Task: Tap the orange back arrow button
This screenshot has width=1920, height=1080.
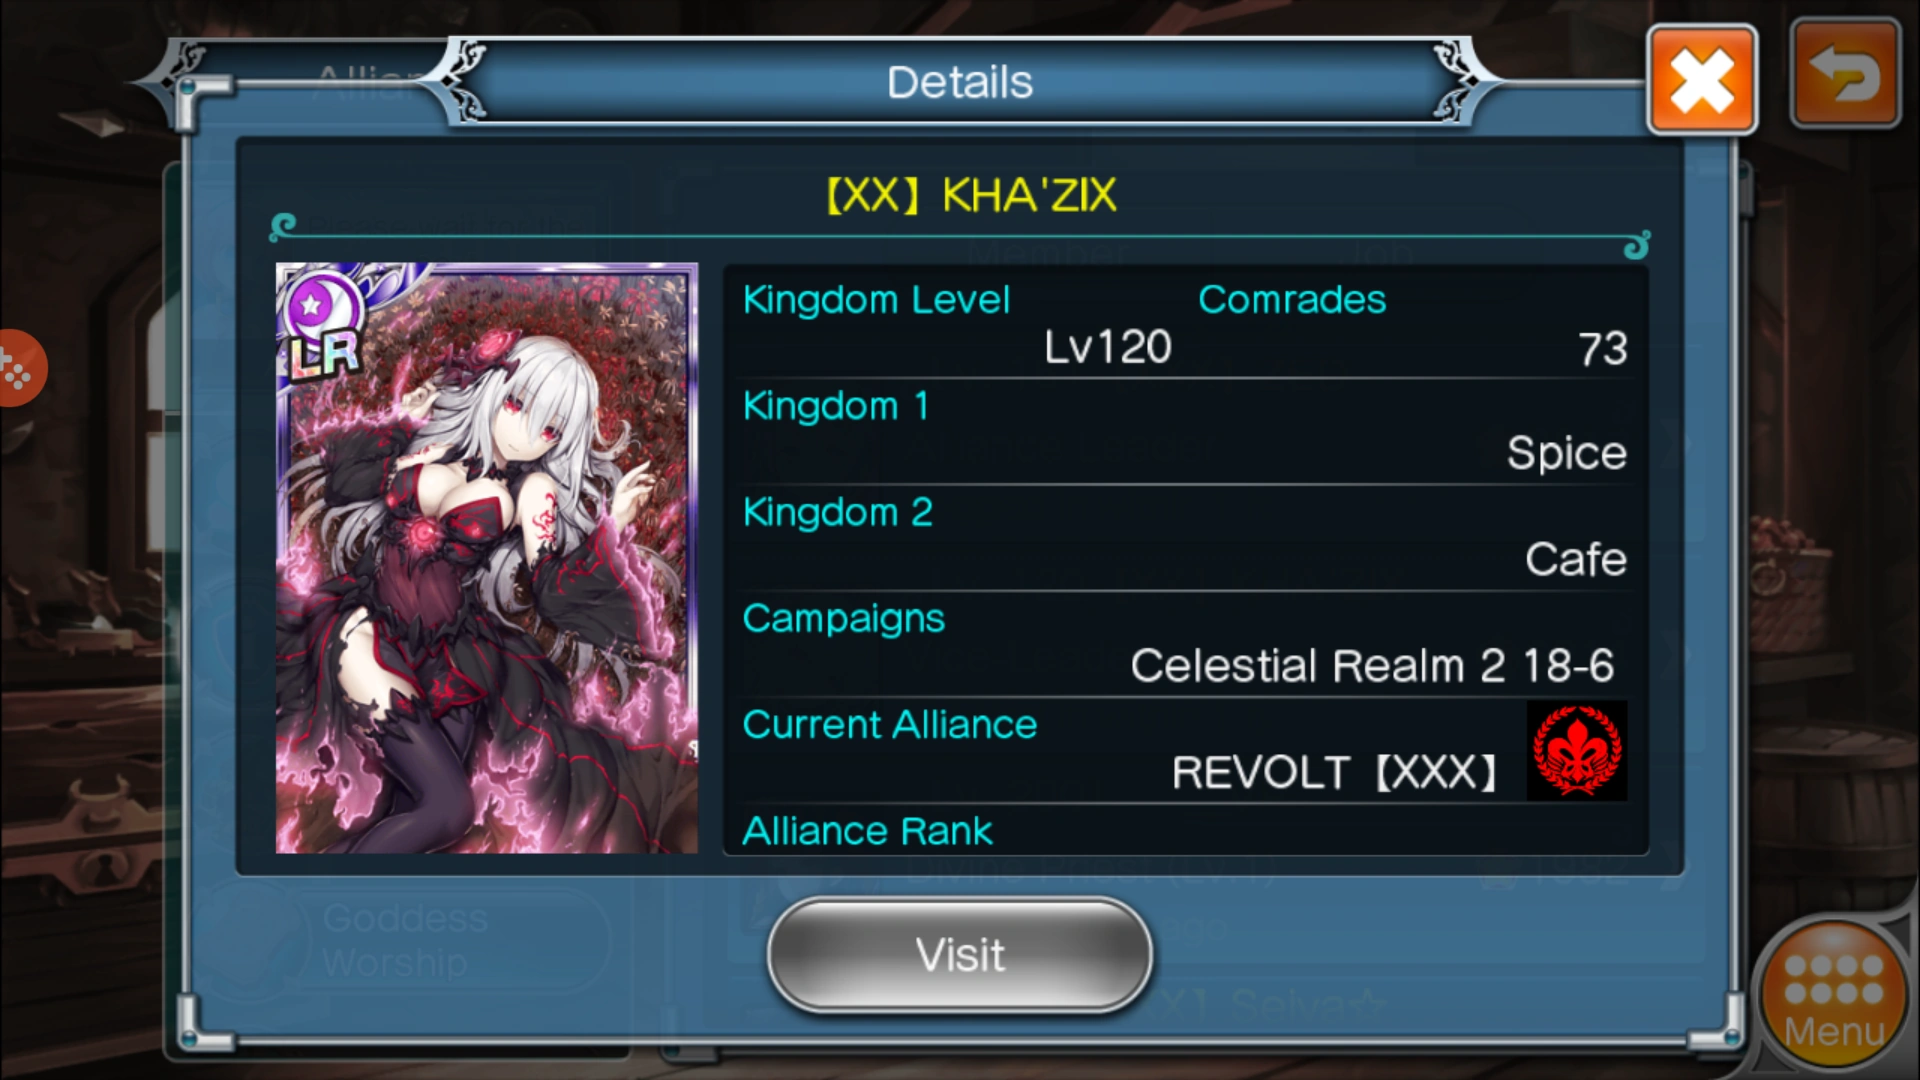Action: [x=1845, y=76]
